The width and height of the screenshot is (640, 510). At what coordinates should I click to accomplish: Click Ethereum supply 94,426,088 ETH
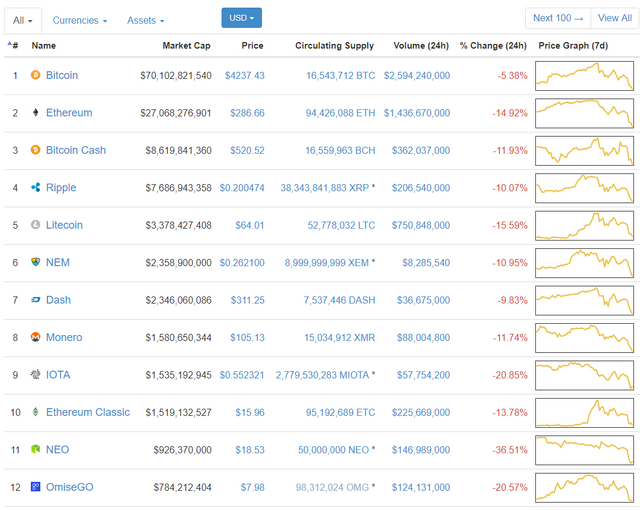pyautogui.click(x=340, y=113)
